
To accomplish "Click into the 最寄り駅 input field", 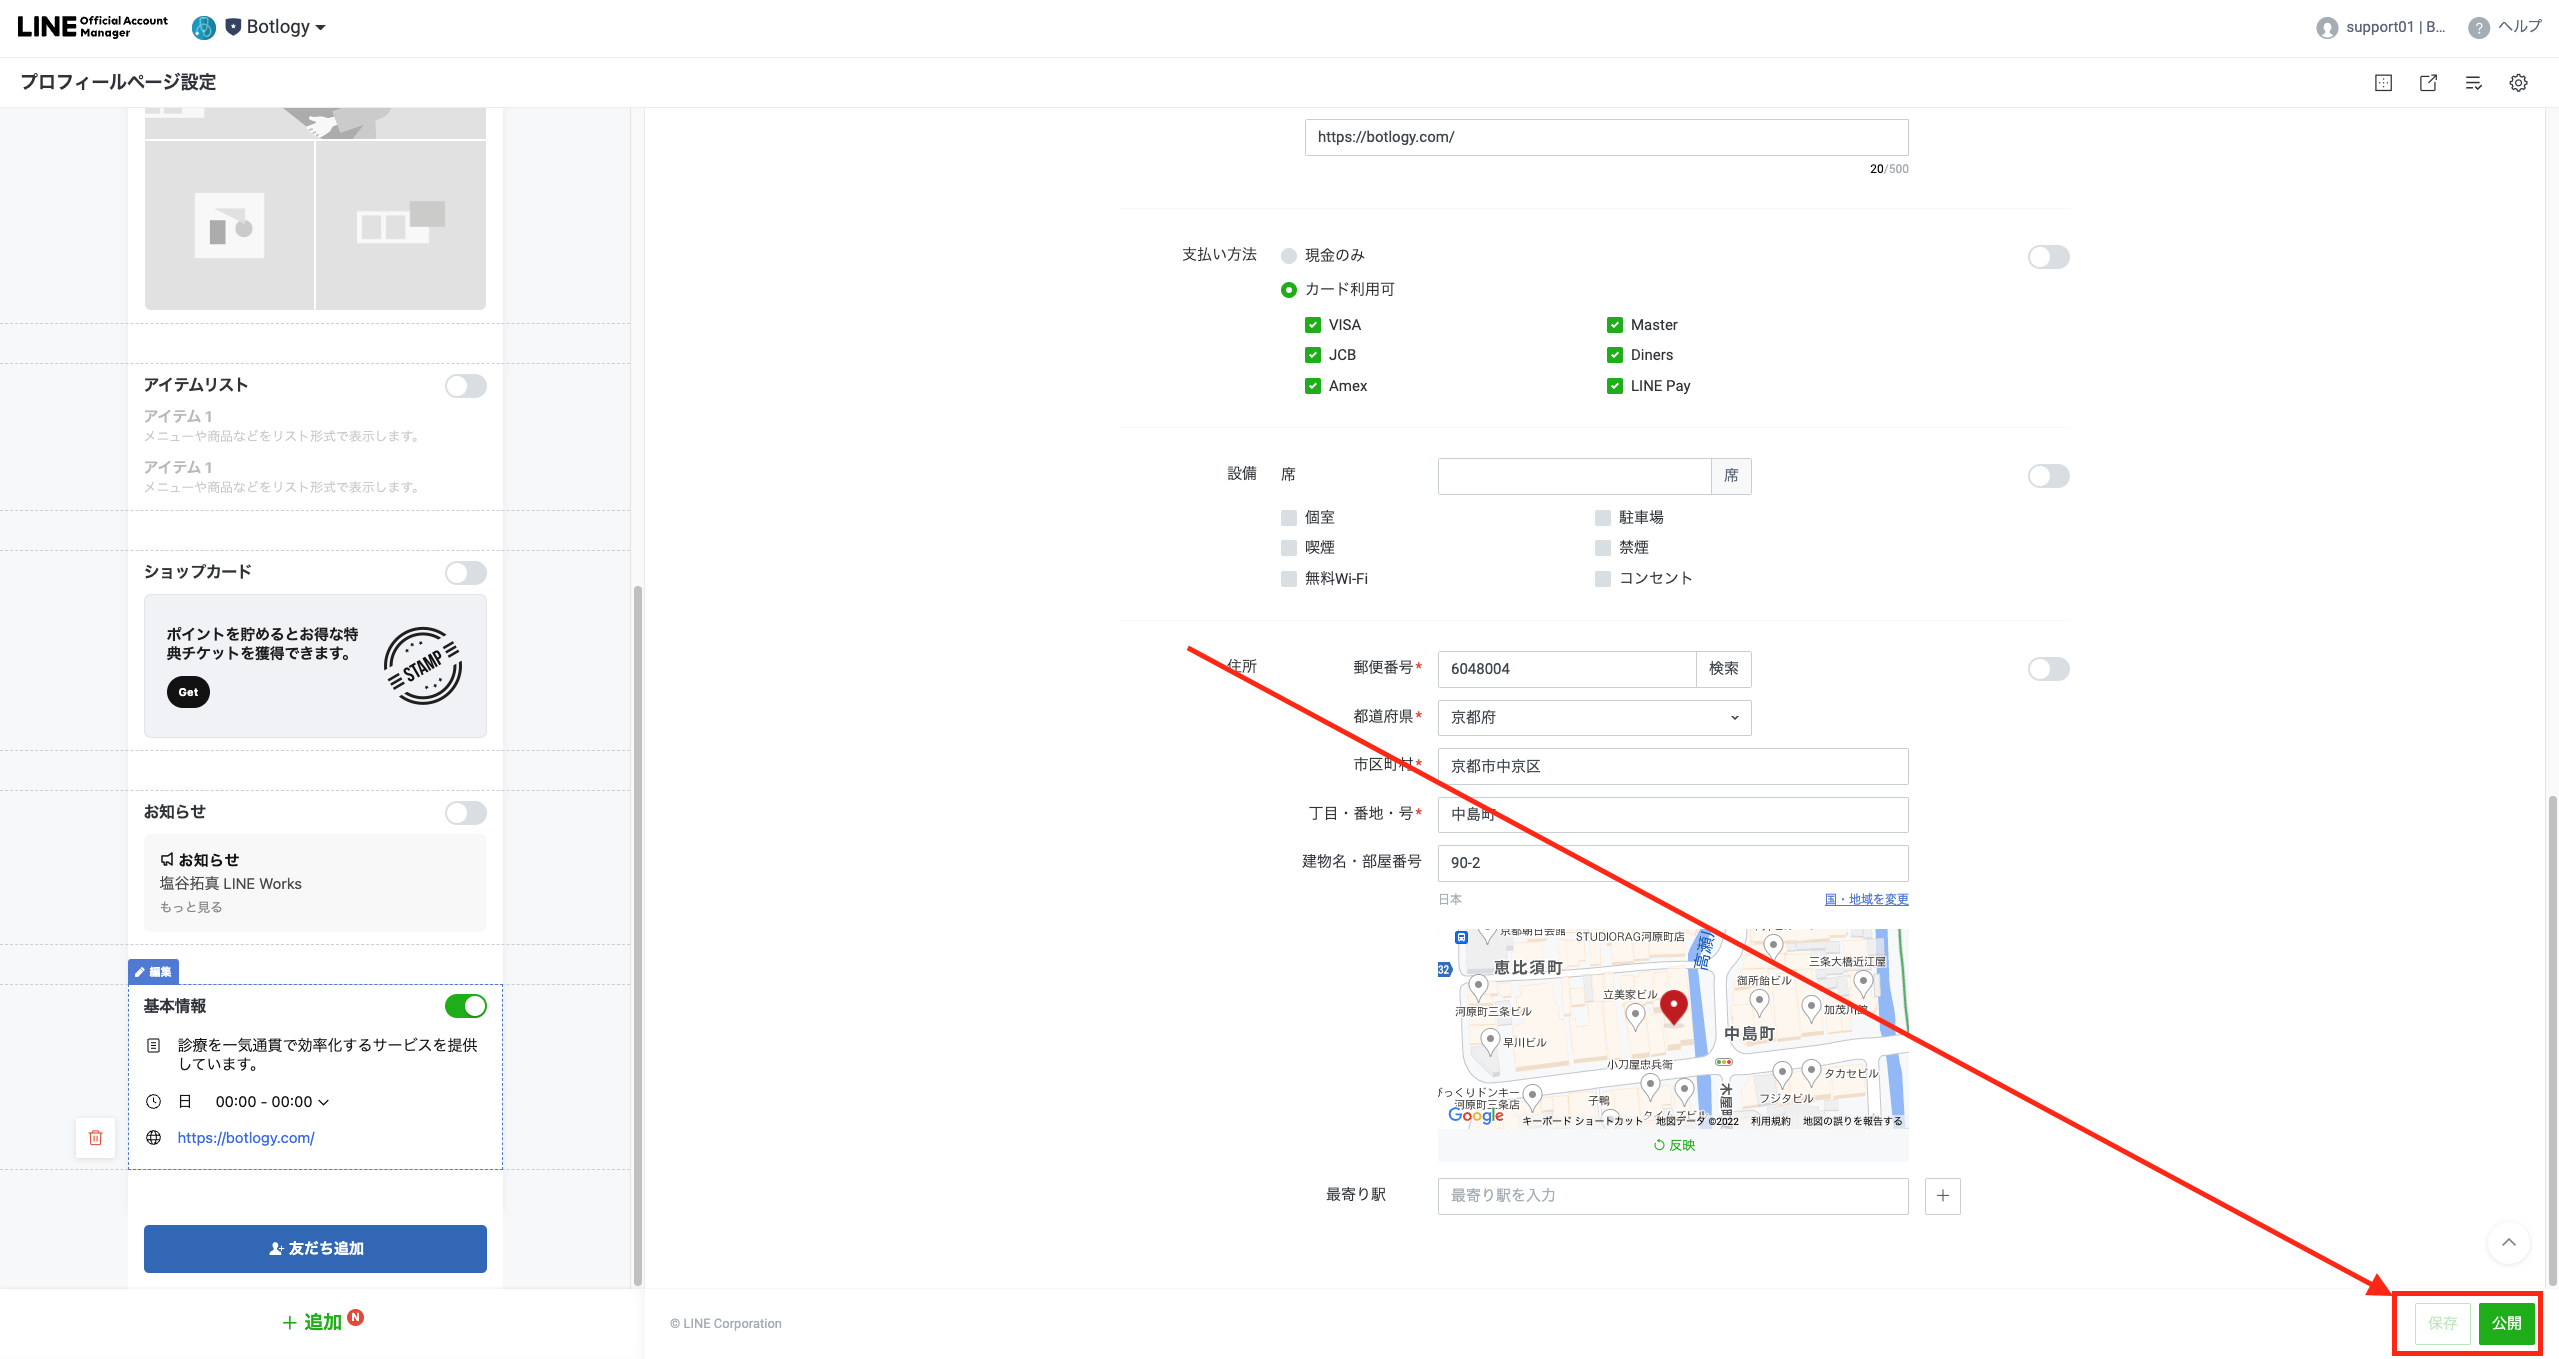I will 1672,1196.
